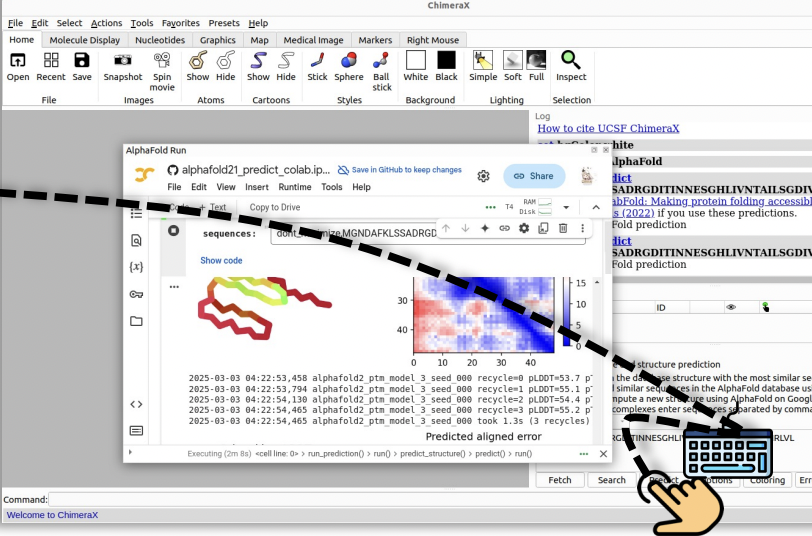
Task: Switch to Molecule Display tab
Action: pos(84,40)
